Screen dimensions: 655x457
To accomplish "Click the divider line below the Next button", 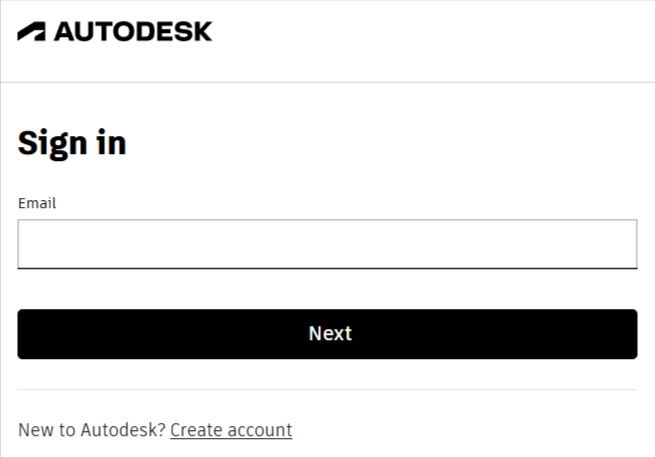I will coord(327,389).
